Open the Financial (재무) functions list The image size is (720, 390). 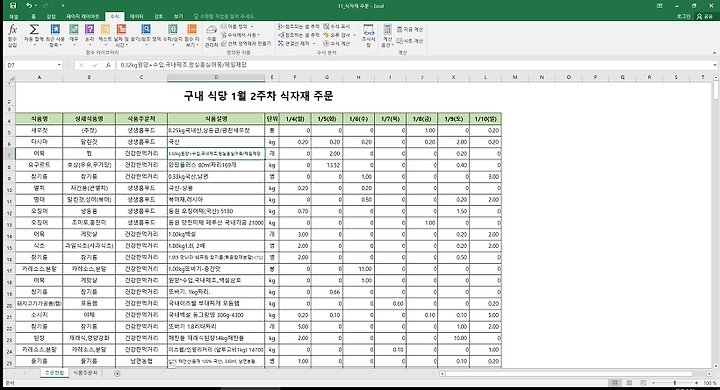(x=74, y=36)
